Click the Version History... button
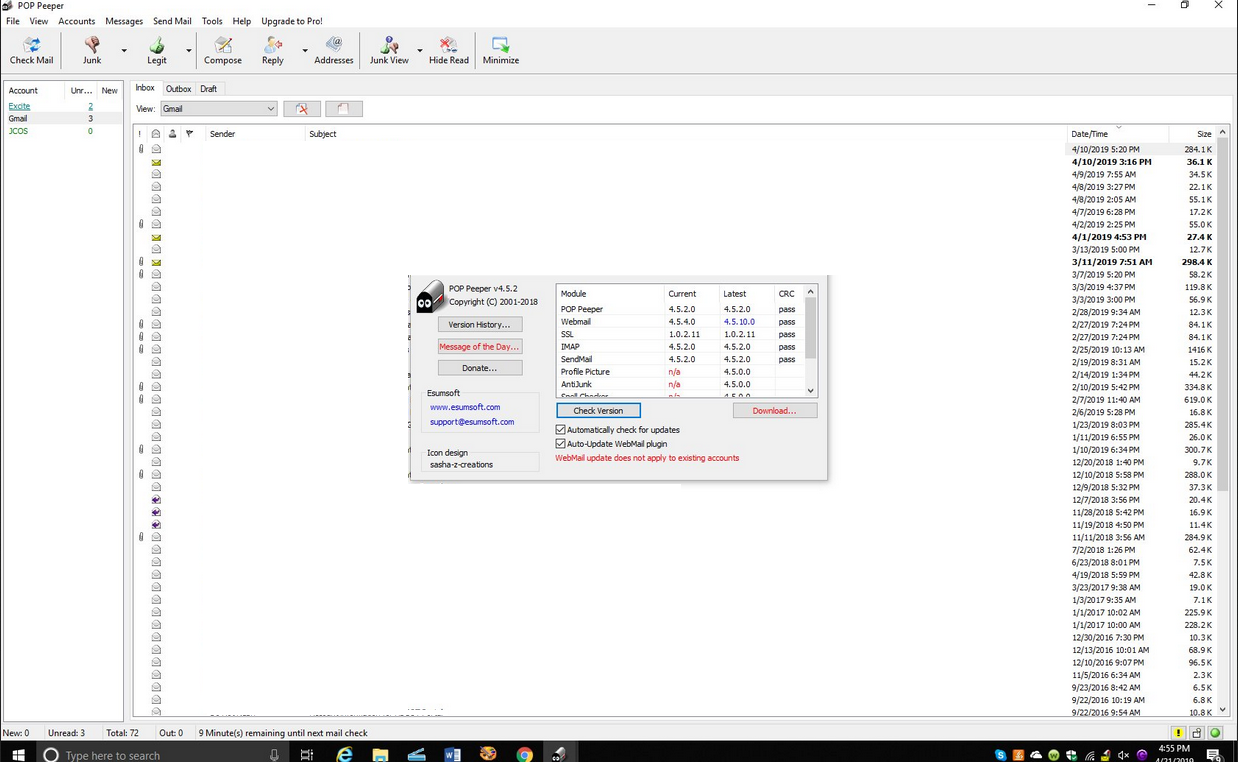Screen dimensions: 1238x762 480,325
